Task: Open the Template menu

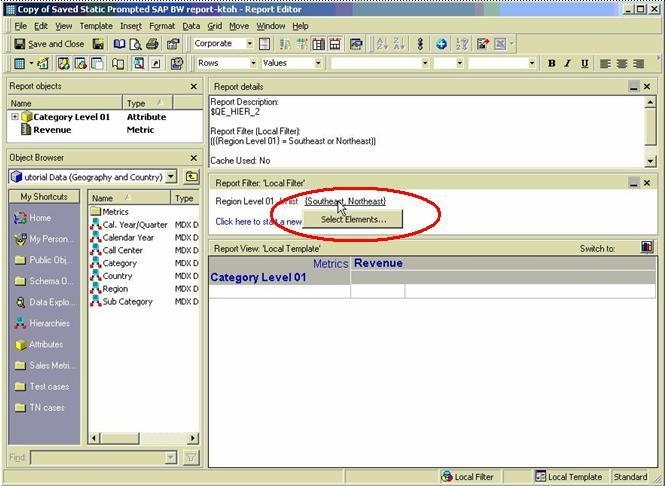Action: (x=96, y=26)
